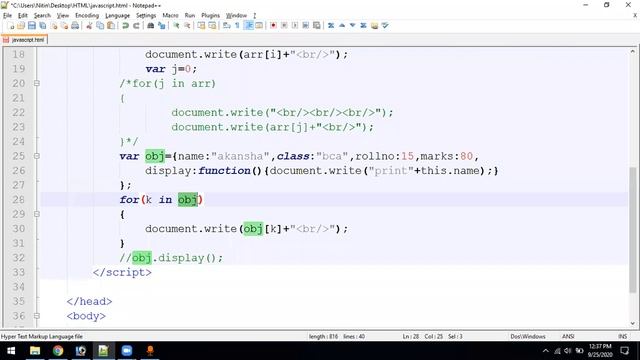This screenshot has width=640, height=360.
Task: Open the ? help menu
Action: click(x=255, y=16)
